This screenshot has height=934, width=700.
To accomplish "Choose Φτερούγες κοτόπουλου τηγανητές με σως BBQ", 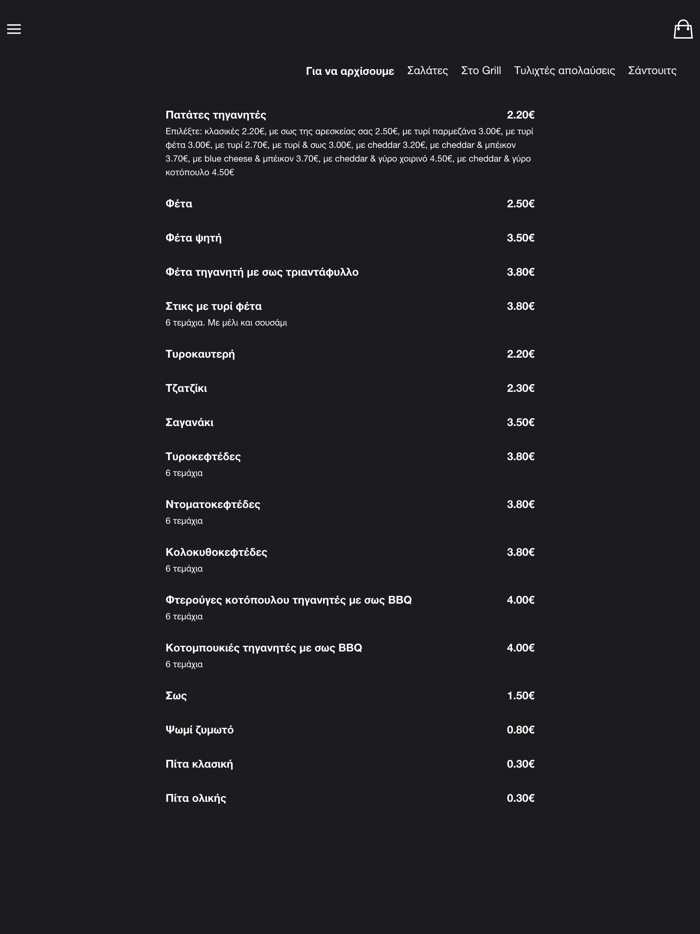I will (289, 600).
